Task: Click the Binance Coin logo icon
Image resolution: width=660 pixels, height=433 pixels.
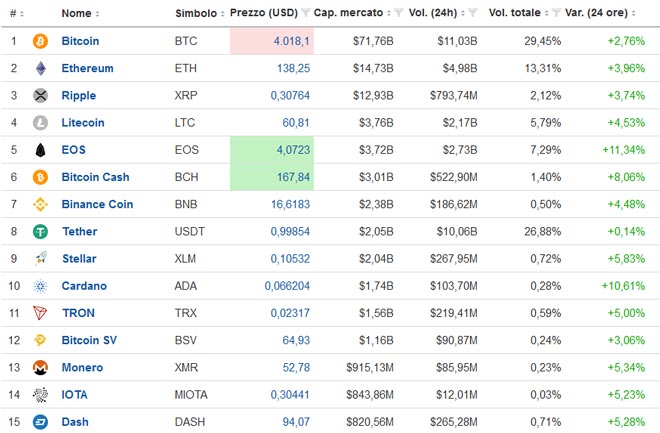Action: pos(41,204)
